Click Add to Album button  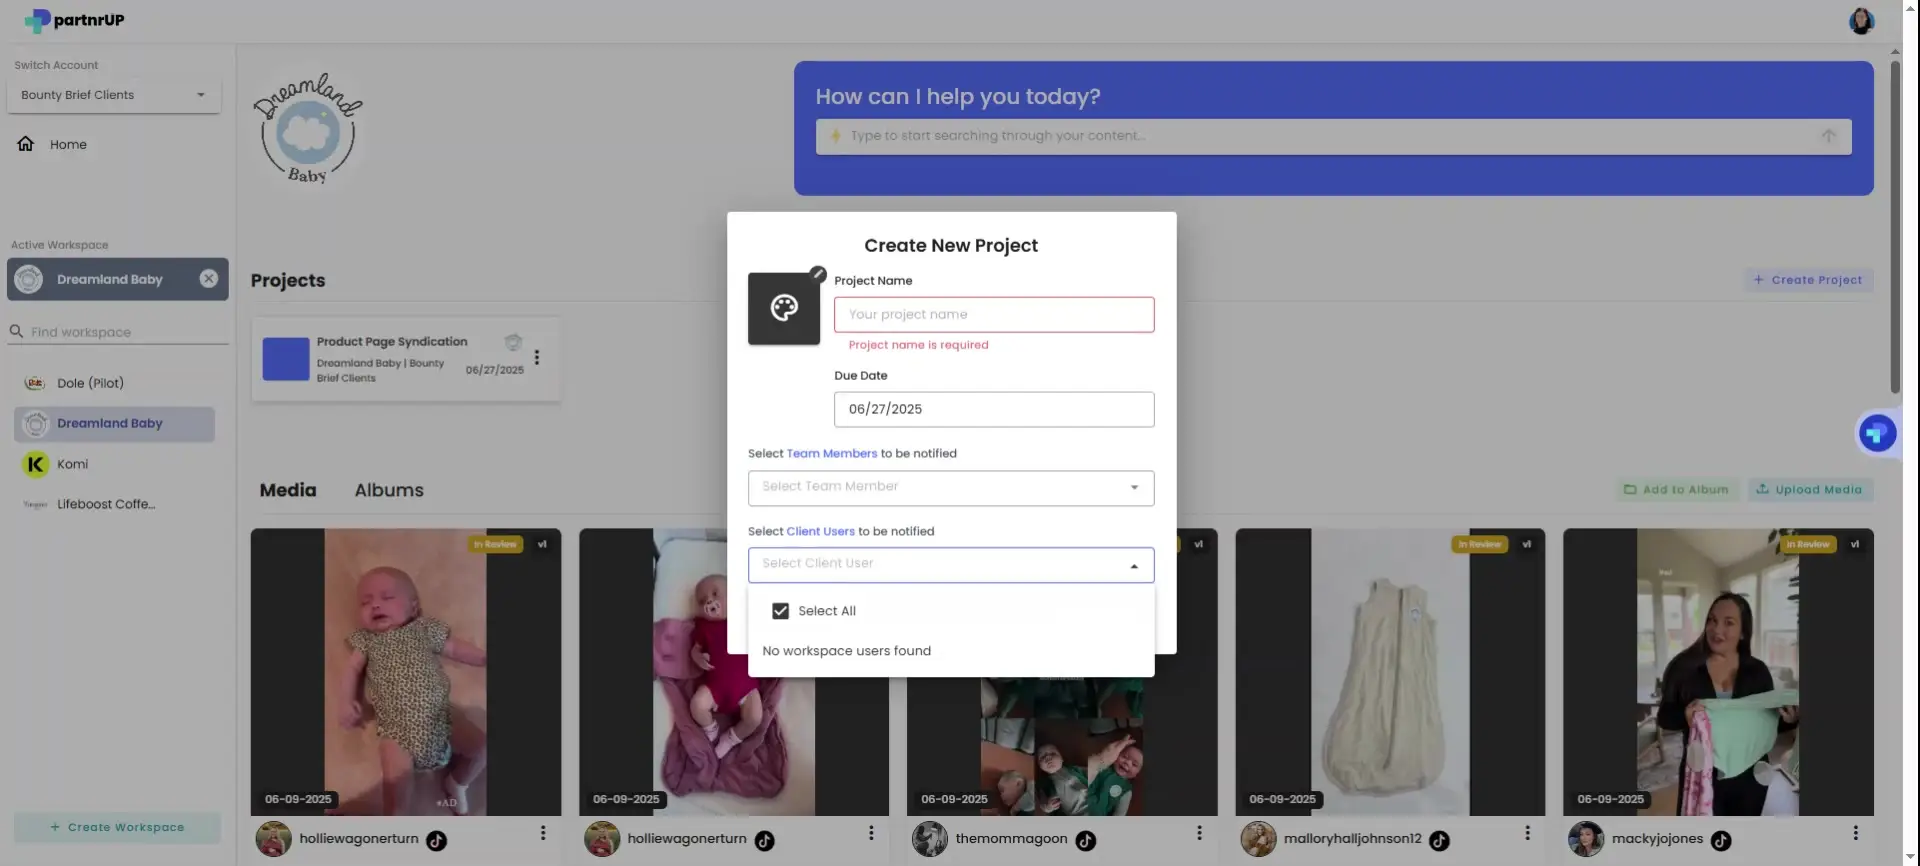pyautogui.click(x=1677, y=490)
